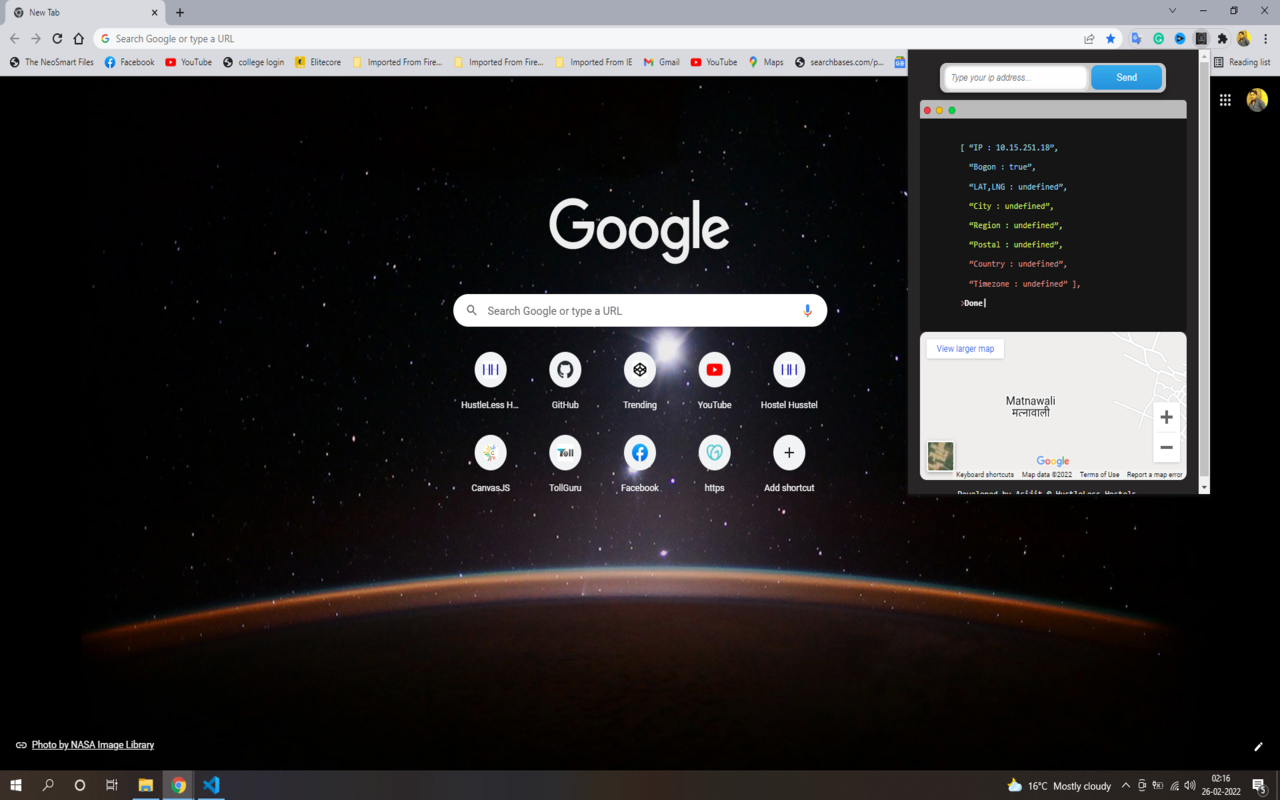
Task: Click the IP address input field
Action: pyautogui.click(x=1015, y=78)
